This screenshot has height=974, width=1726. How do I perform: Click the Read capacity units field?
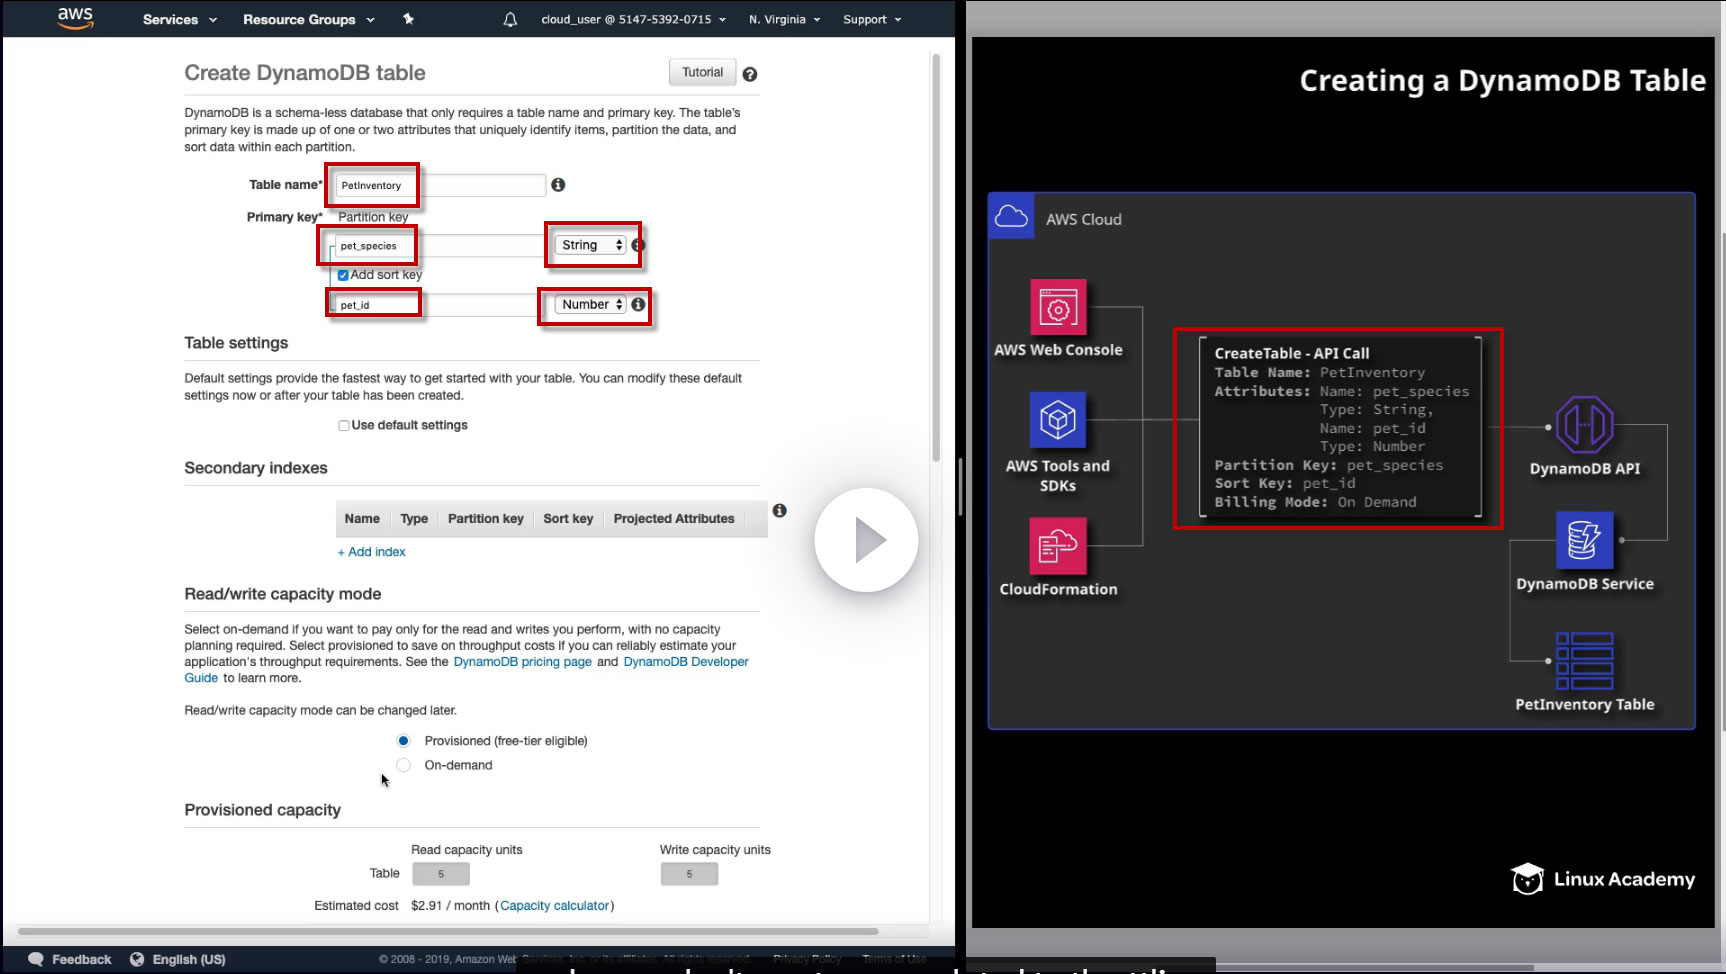click(x=441, y=874)
